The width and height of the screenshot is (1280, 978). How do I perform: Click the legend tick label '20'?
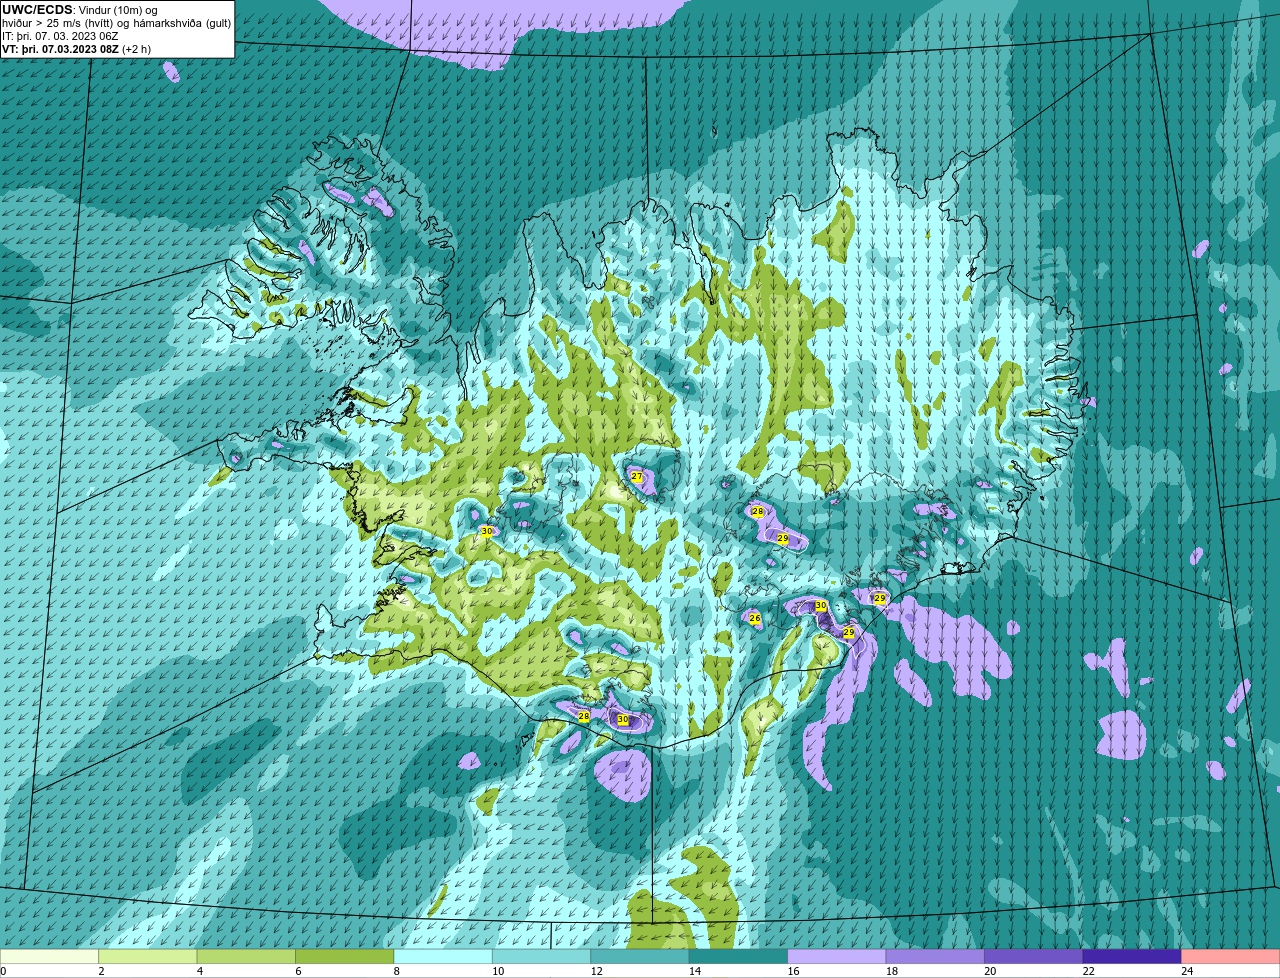[x=990, y=971]
